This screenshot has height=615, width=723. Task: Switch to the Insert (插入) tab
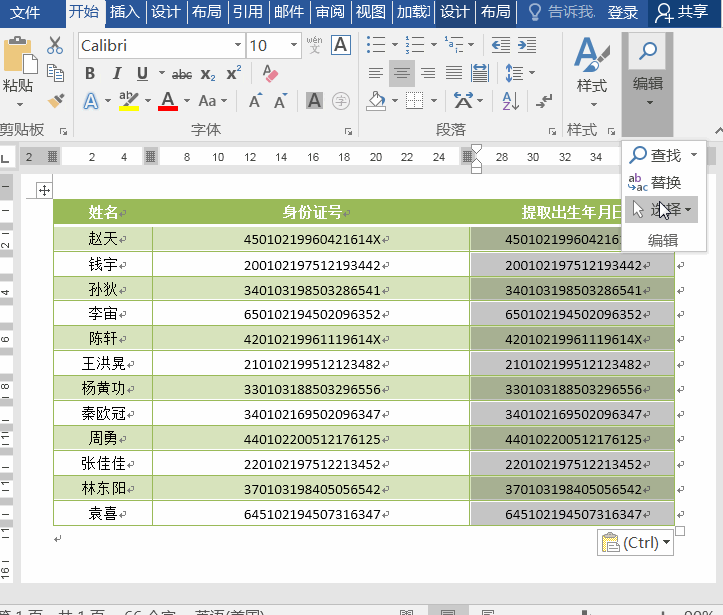125,12
